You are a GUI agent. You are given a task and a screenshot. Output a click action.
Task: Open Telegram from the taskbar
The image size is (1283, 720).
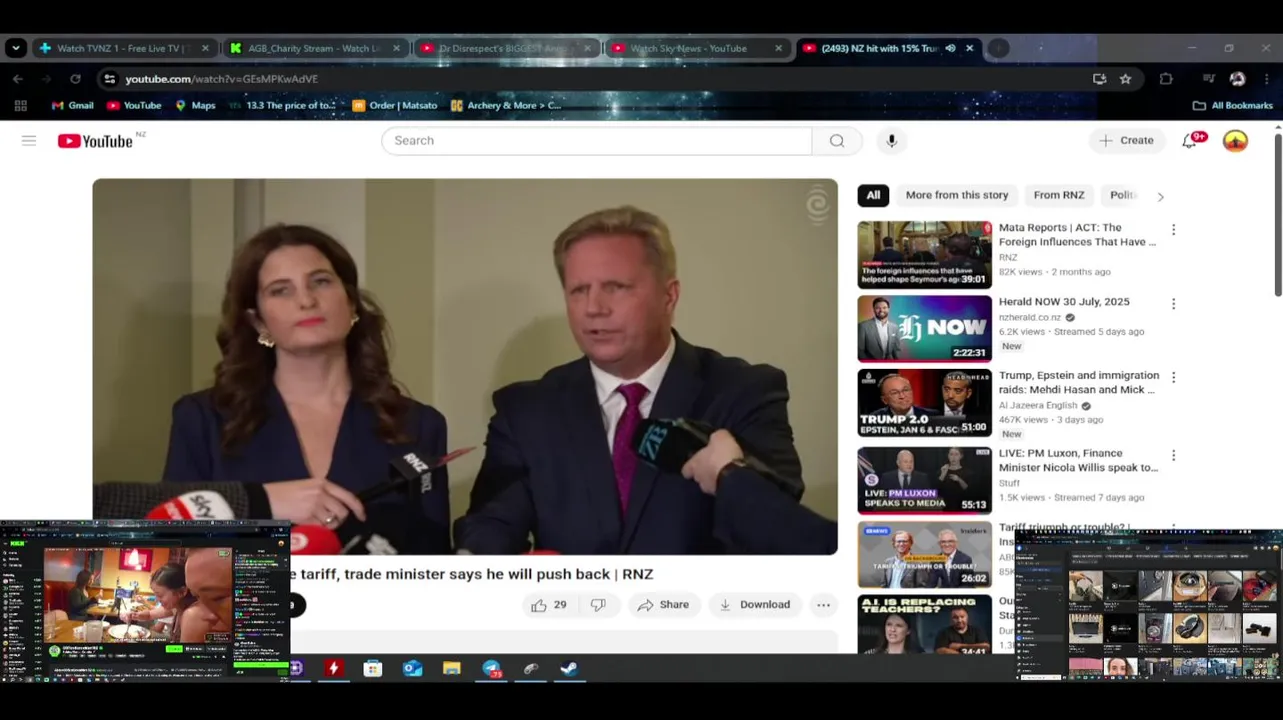click(x=491, y=668)
